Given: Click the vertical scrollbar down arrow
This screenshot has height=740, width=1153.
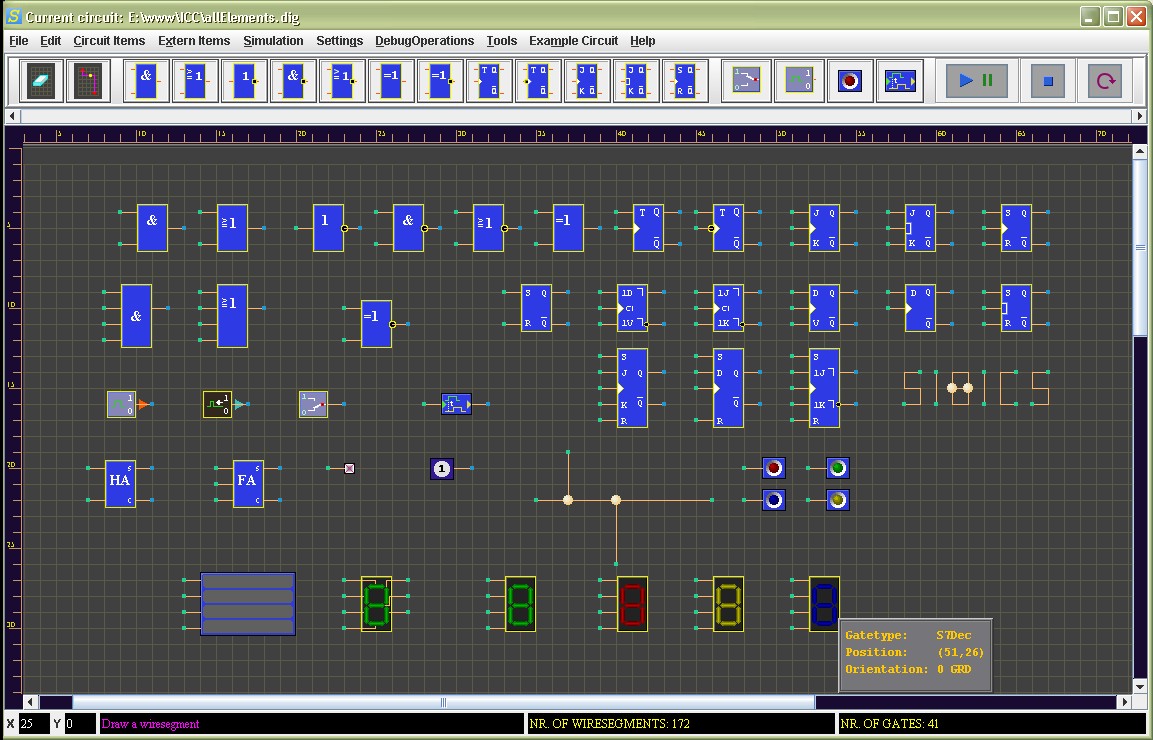Looking at the screenshot, I should click(x=1139, y=686).
